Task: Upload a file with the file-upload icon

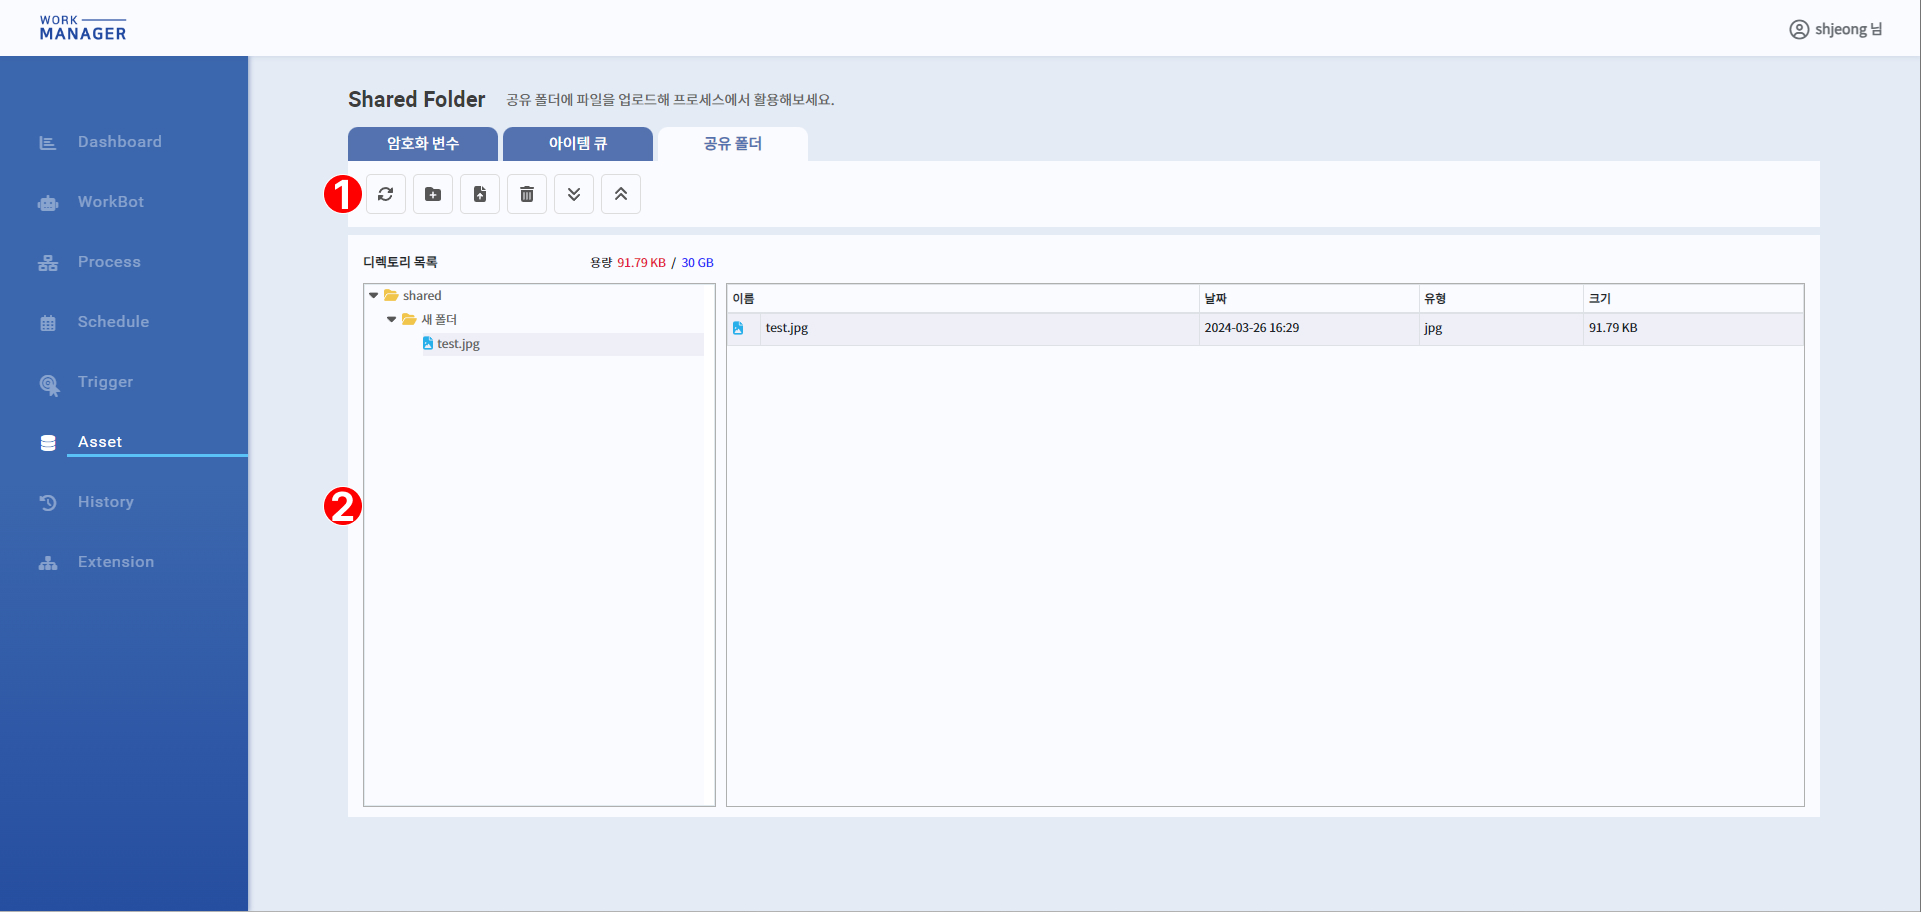Action: pos(480,194)
